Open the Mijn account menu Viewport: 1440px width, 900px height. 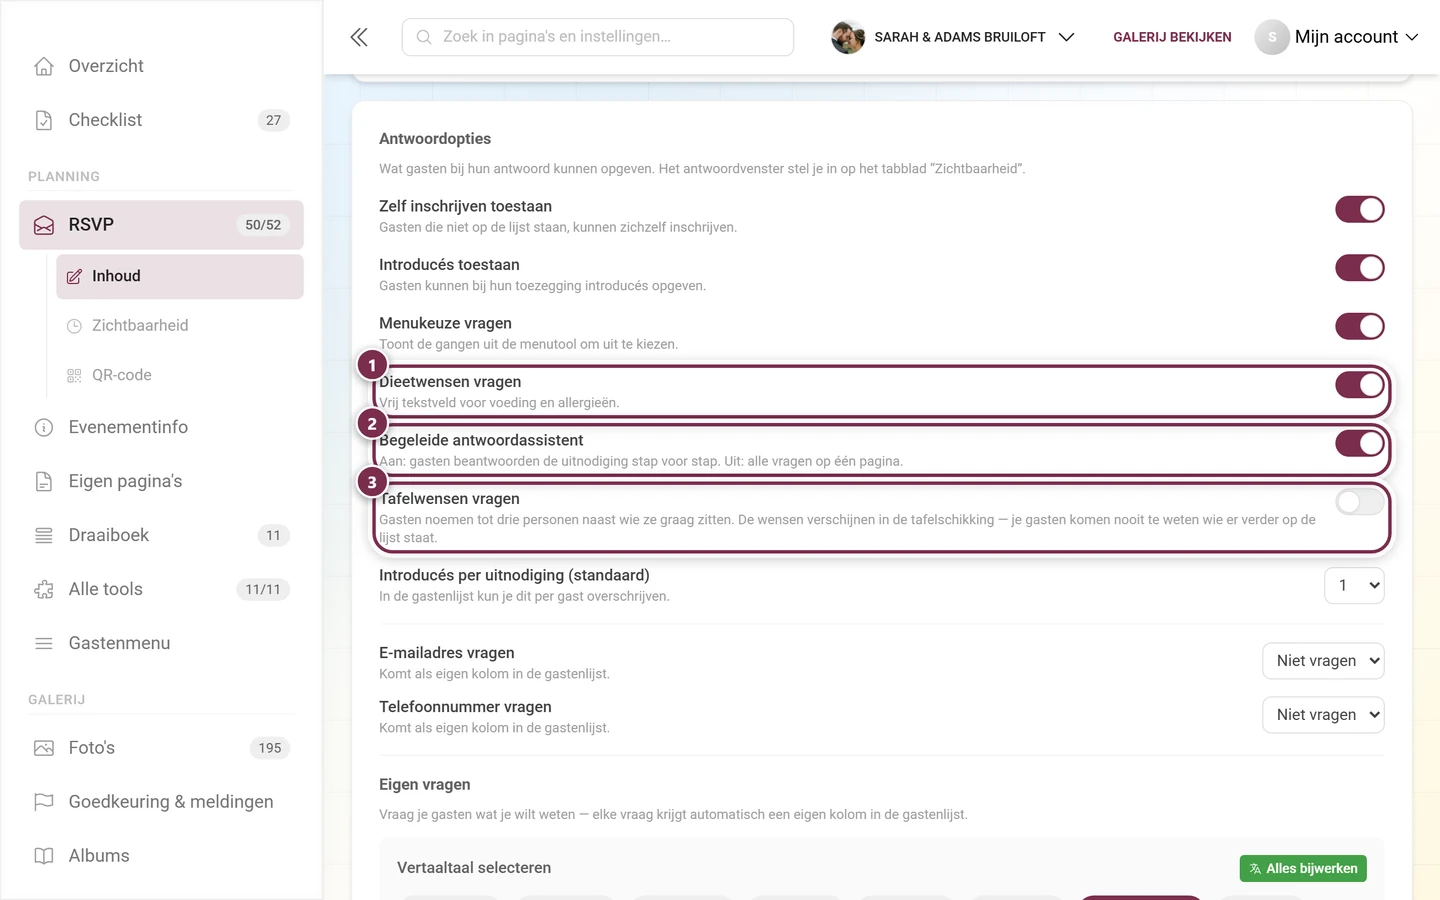pyautogui.click(x=1337, y=37)
